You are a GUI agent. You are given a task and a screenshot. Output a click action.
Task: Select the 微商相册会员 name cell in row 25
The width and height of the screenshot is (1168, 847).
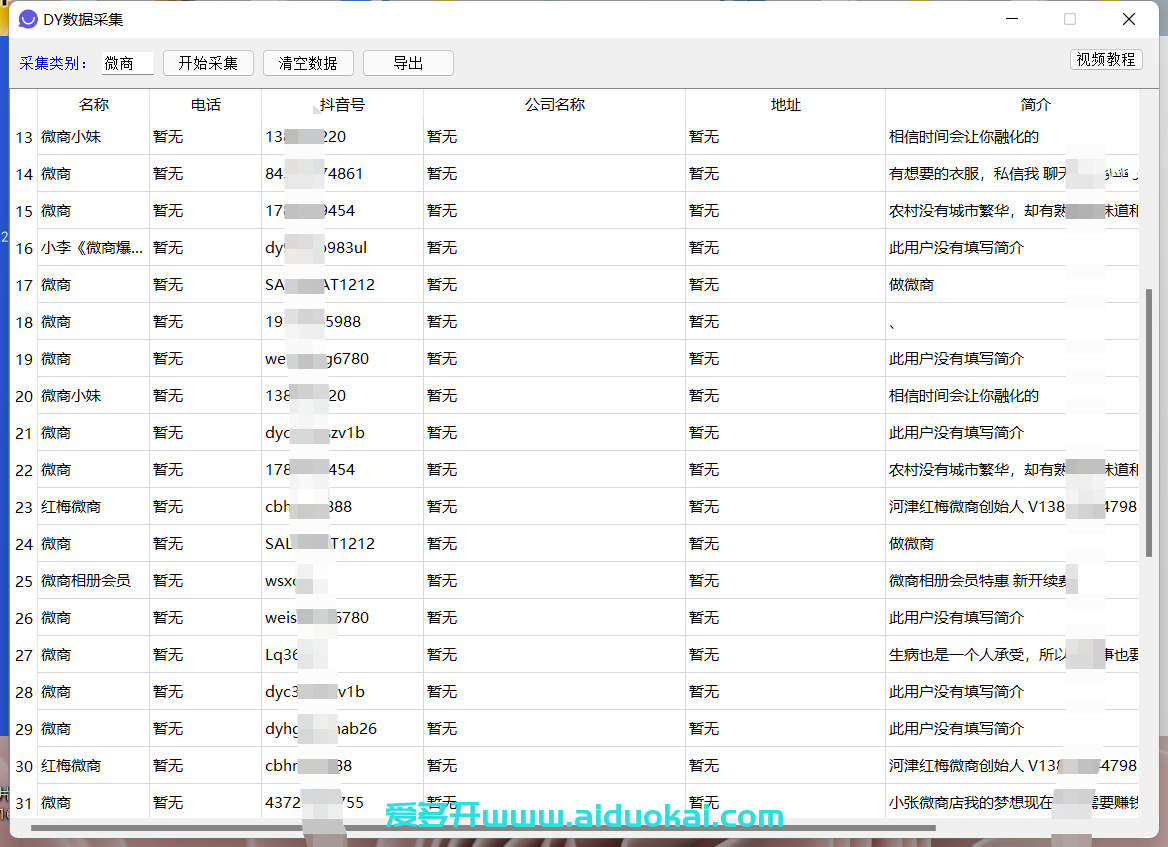point(86,581)
